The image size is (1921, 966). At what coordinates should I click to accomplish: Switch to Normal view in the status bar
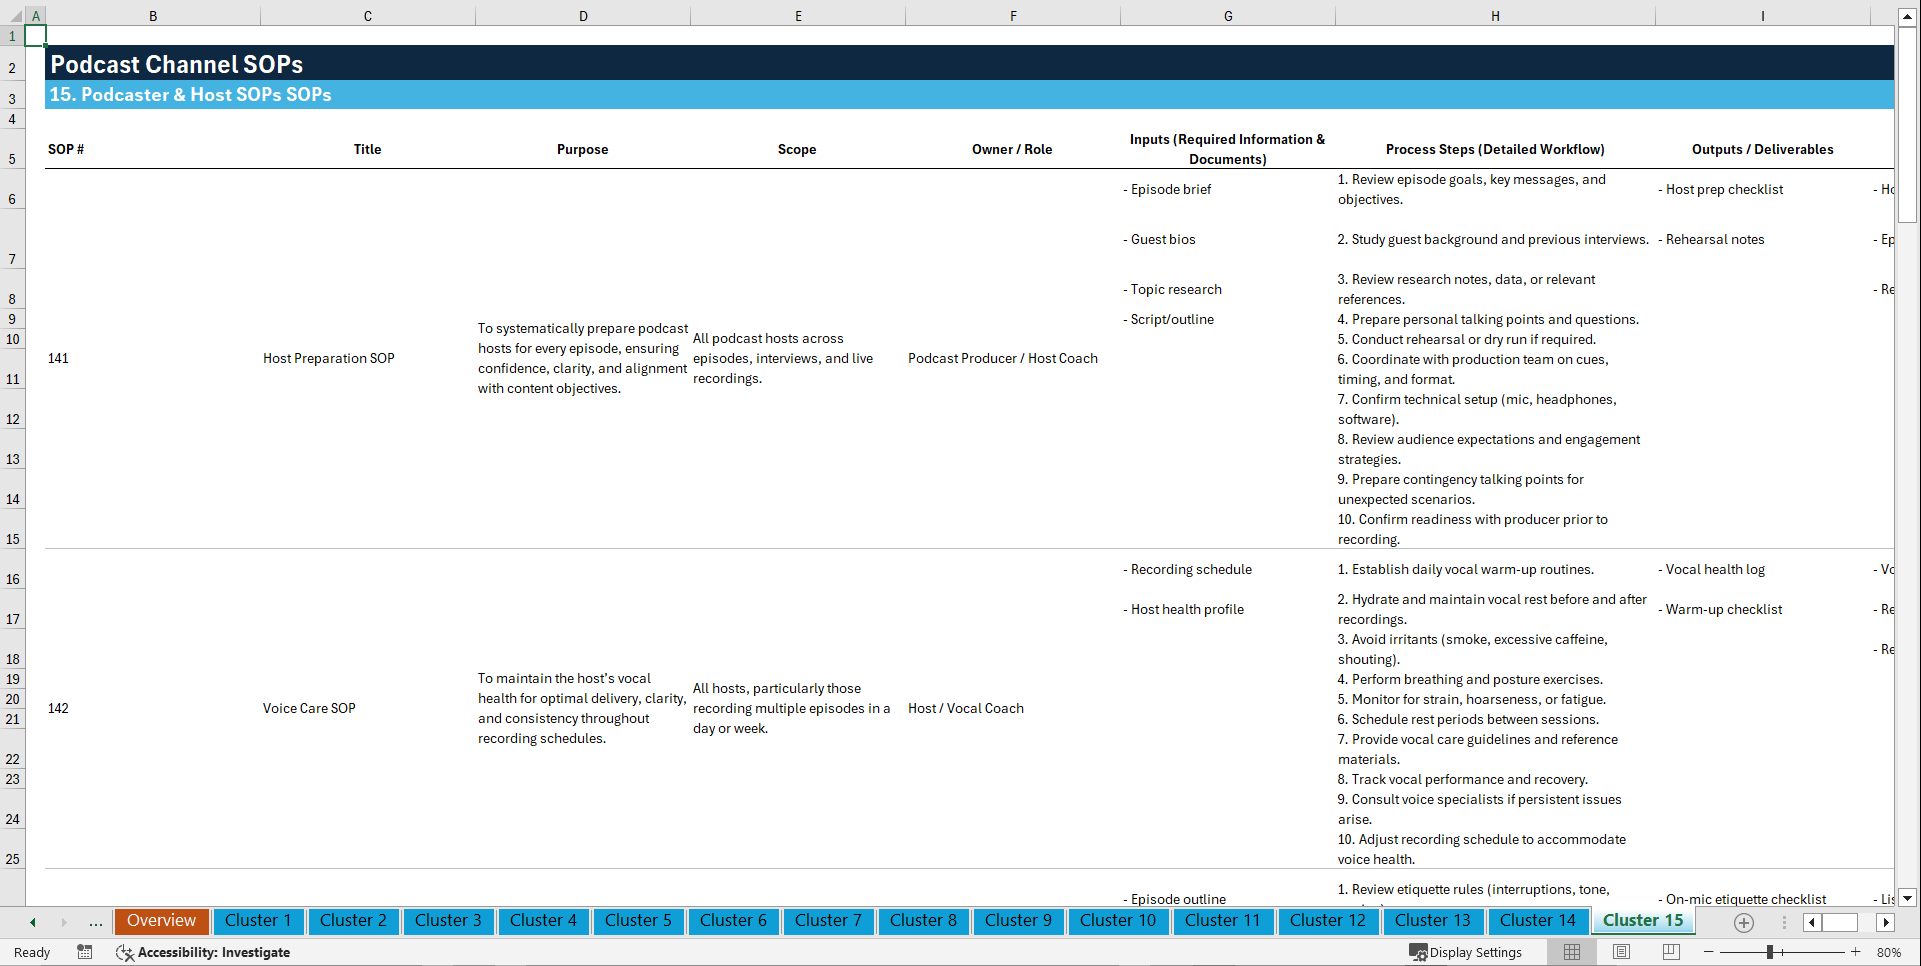1572,952
